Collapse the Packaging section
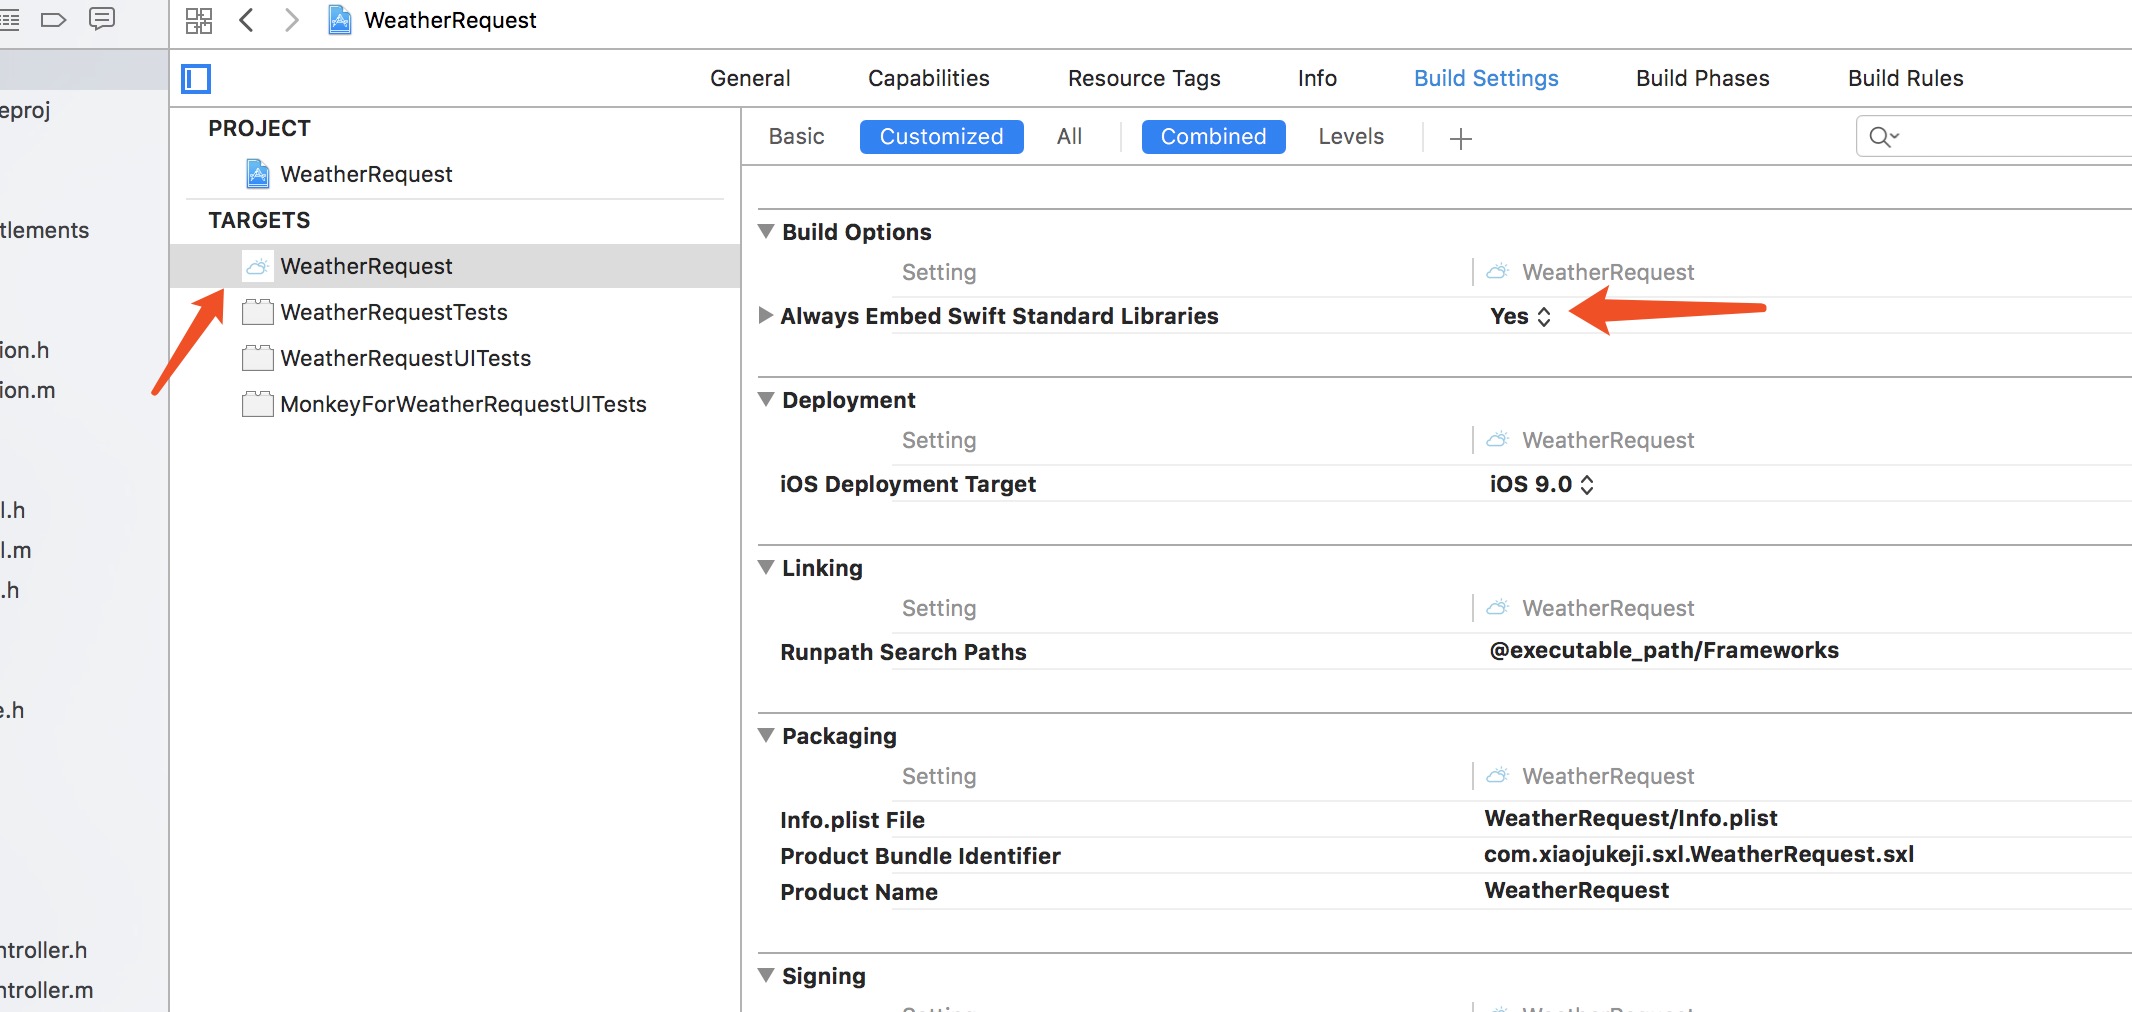The height and width of the screenshot is (1012, 2132). [x=766, y=735]
